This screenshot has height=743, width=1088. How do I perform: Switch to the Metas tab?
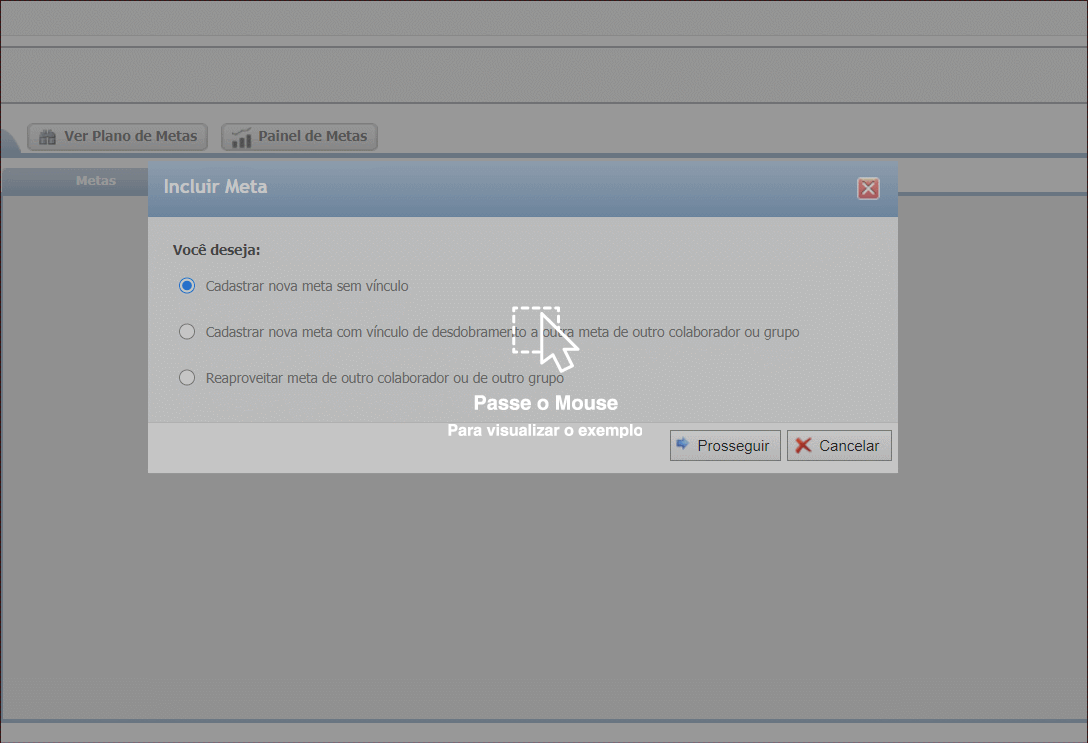pos(96,181)
